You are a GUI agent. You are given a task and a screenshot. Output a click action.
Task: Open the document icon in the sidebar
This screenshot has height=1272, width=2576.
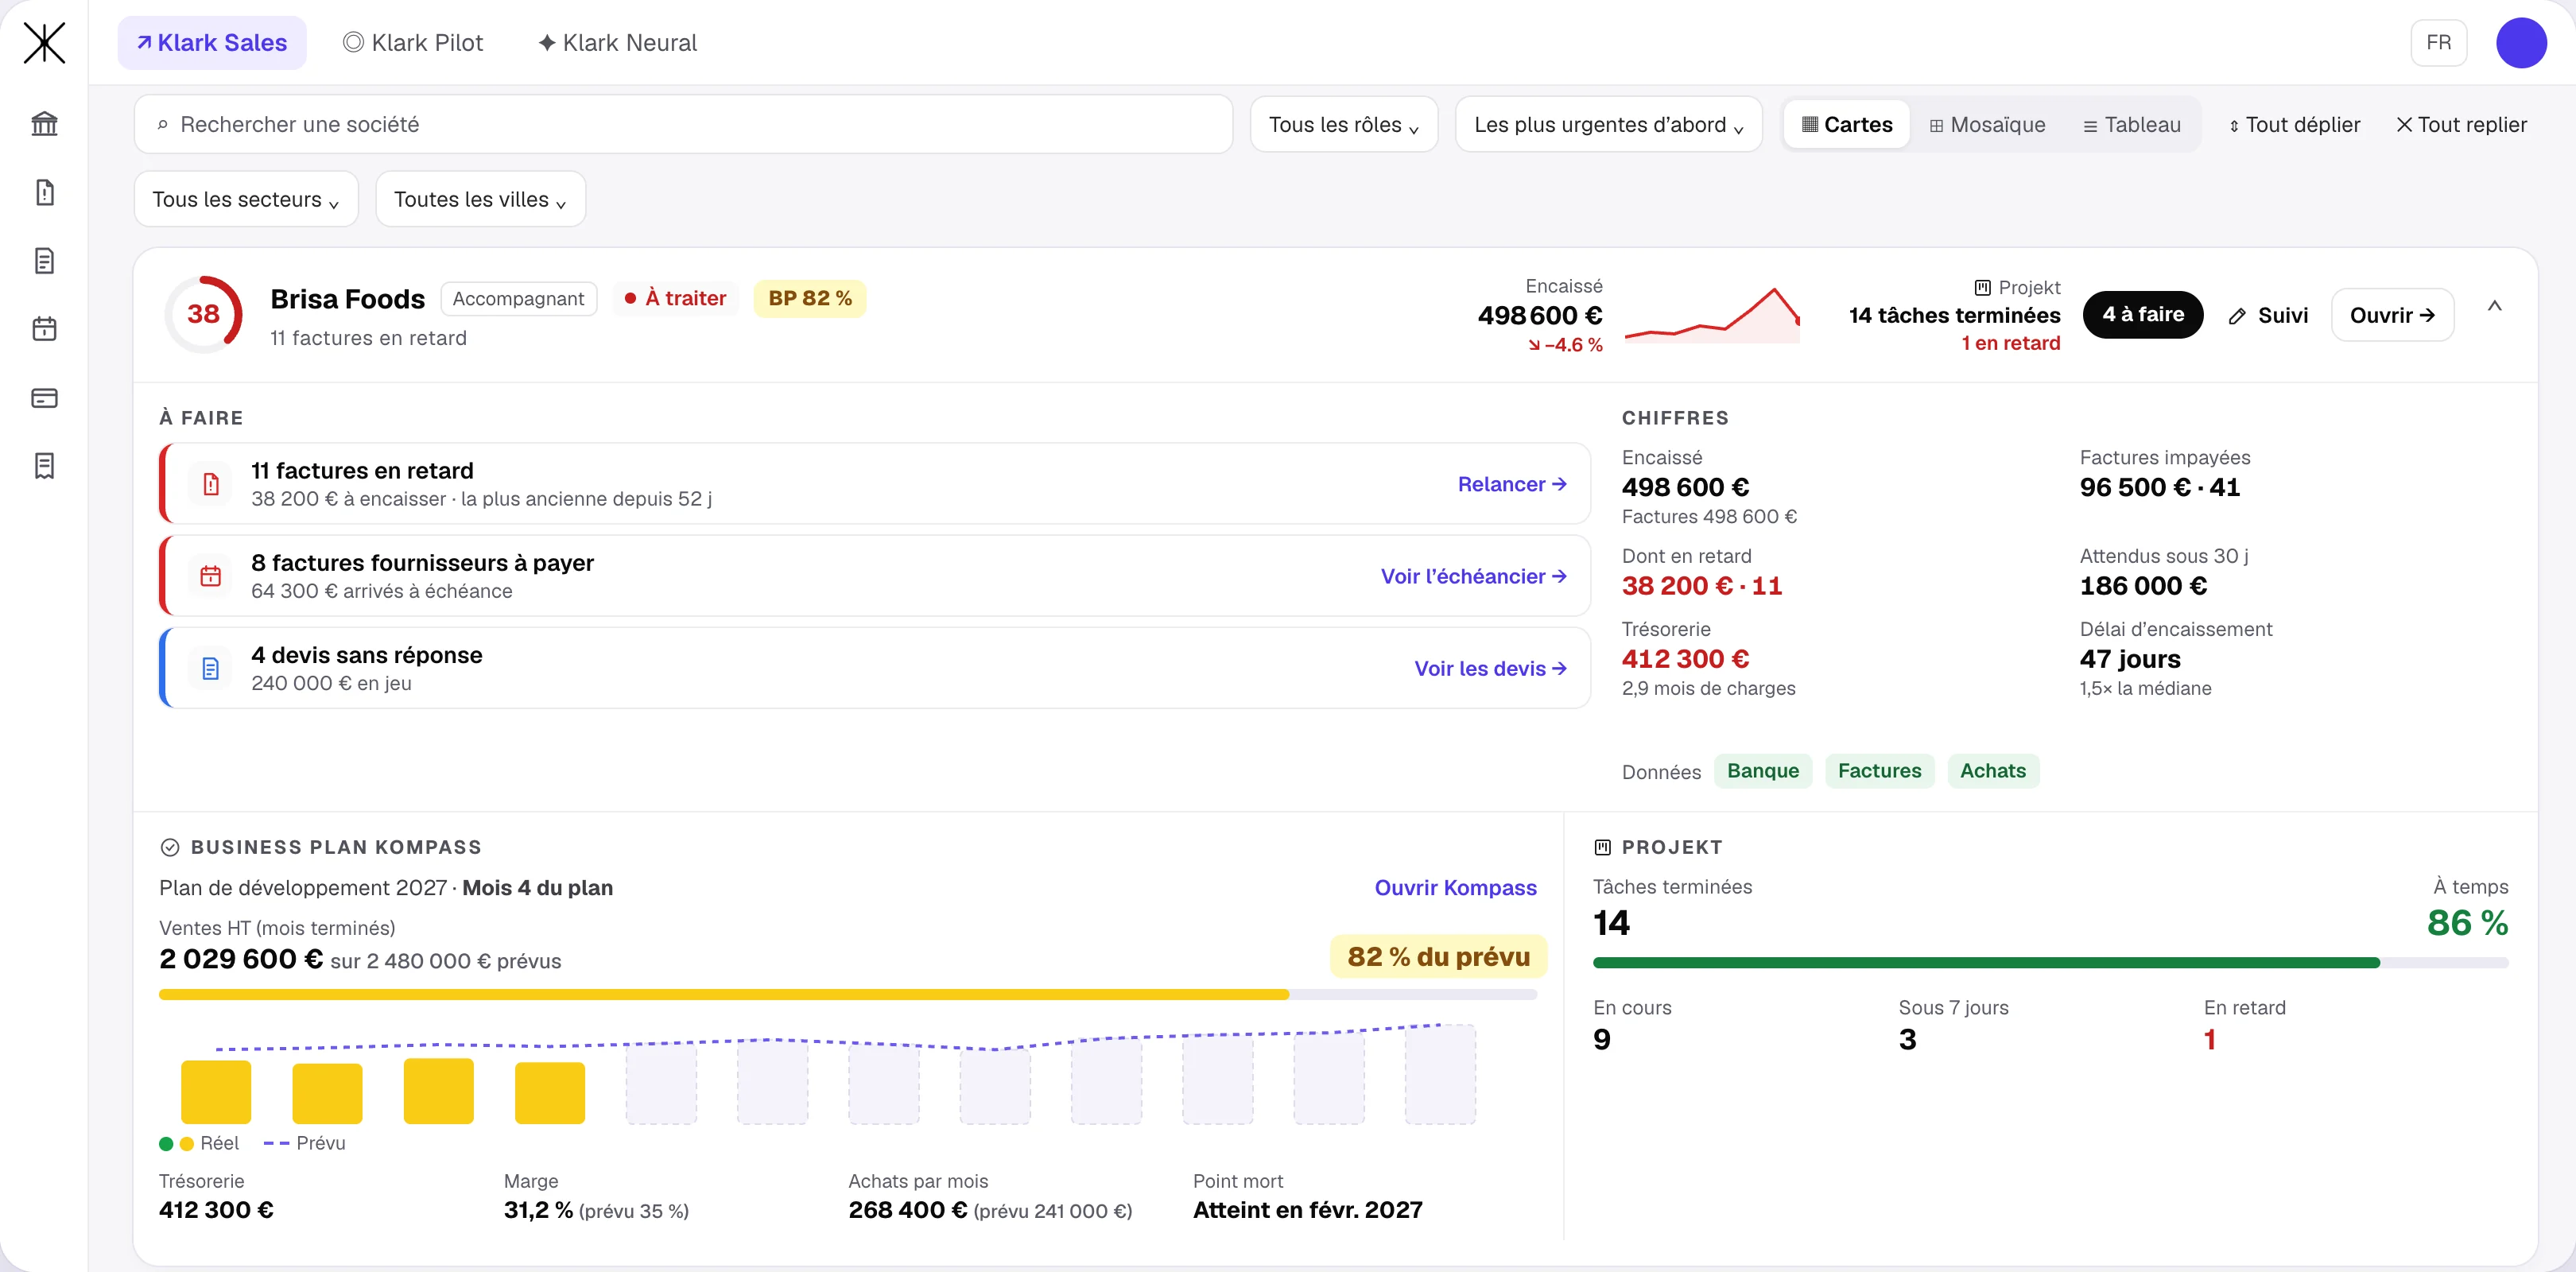[x=44, y=261]
